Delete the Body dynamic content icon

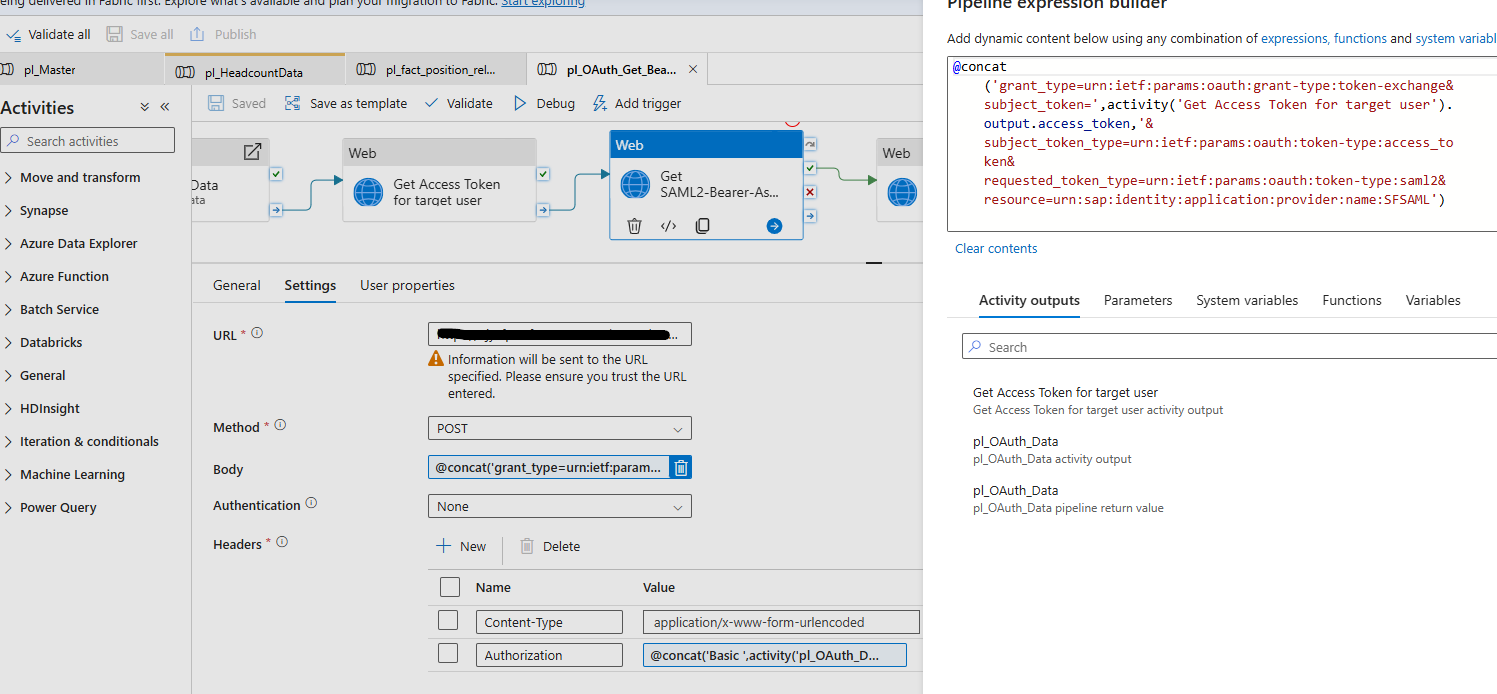680,467
